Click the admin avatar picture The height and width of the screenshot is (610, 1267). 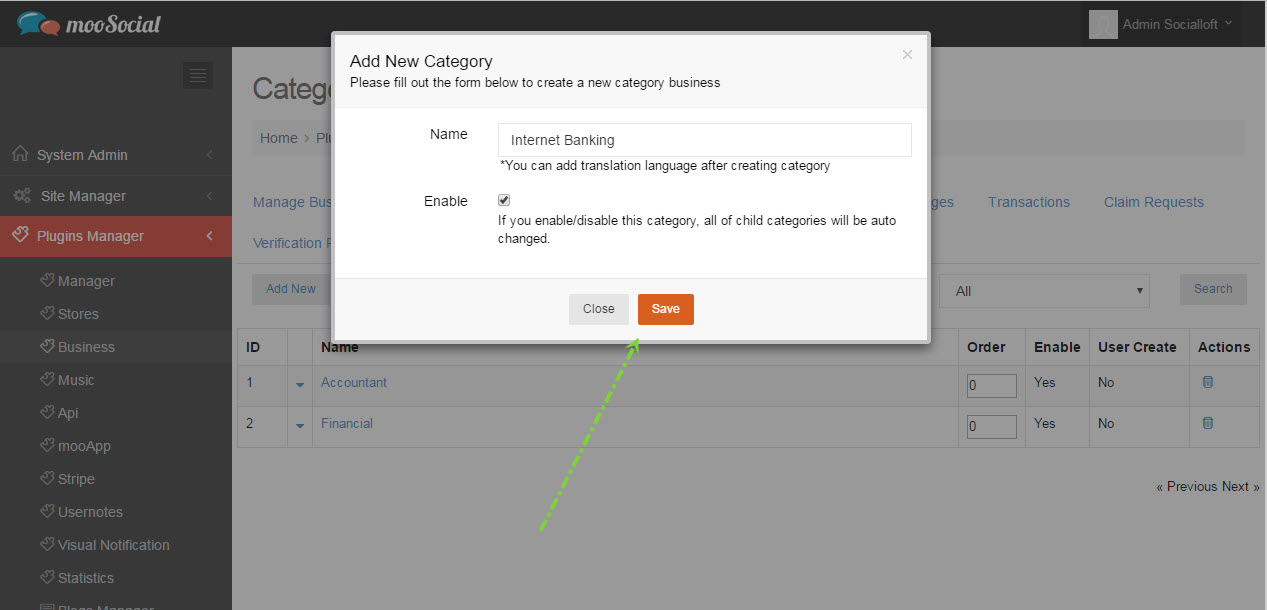tap(1103, 24)
